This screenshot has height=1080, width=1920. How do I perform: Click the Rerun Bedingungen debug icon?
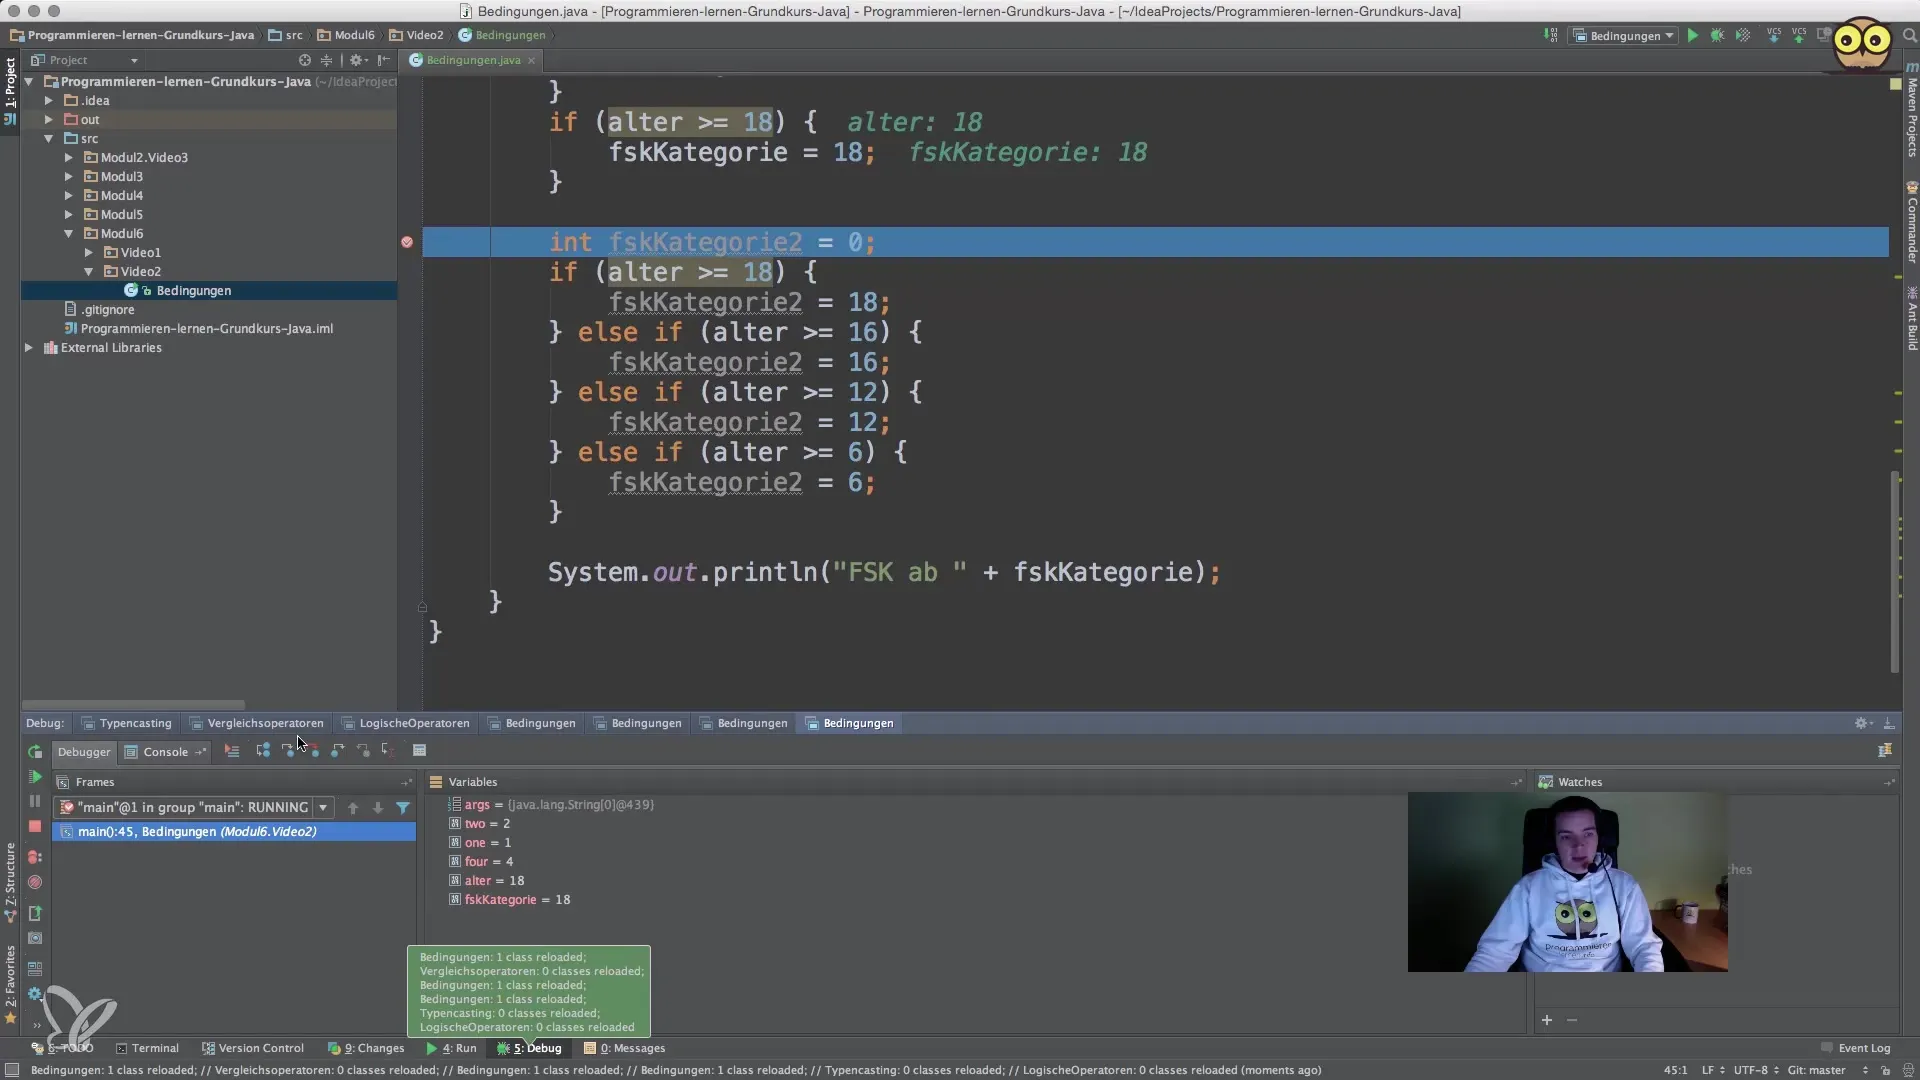(x=35, y=751)
